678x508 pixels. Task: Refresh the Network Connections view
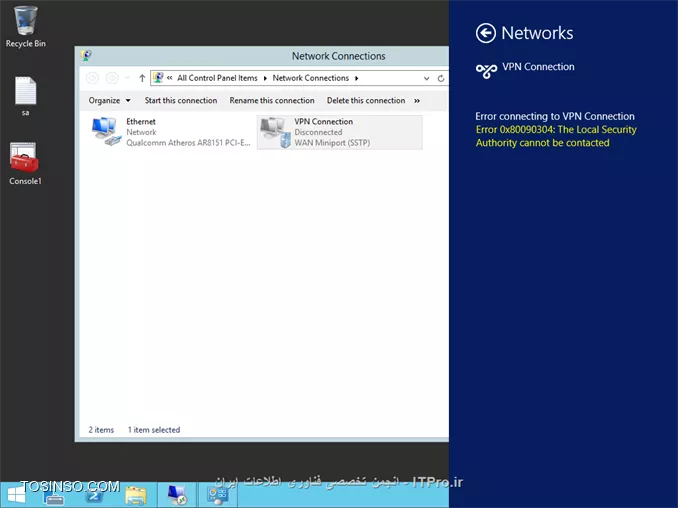[x=441, y=78]
